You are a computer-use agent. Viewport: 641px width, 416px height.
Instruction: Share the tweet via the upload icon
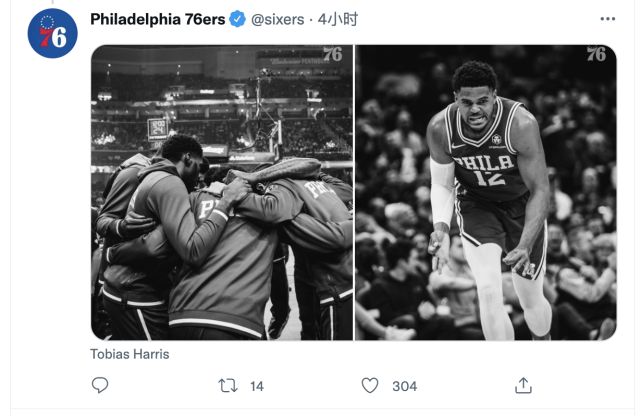tap(522, 385)
